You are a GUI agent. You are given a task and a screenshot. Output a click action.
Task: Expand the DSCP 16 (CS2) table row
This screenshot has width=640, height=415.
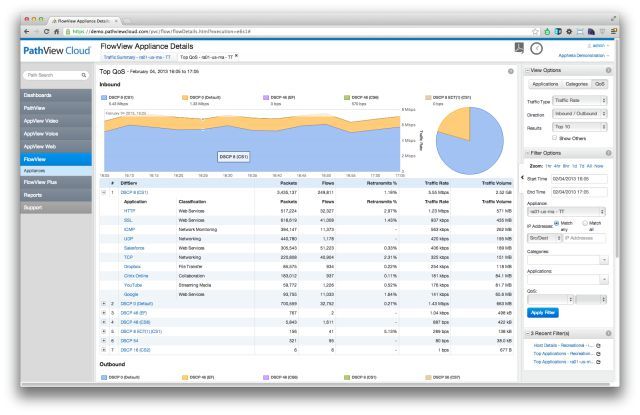[104, 350]
